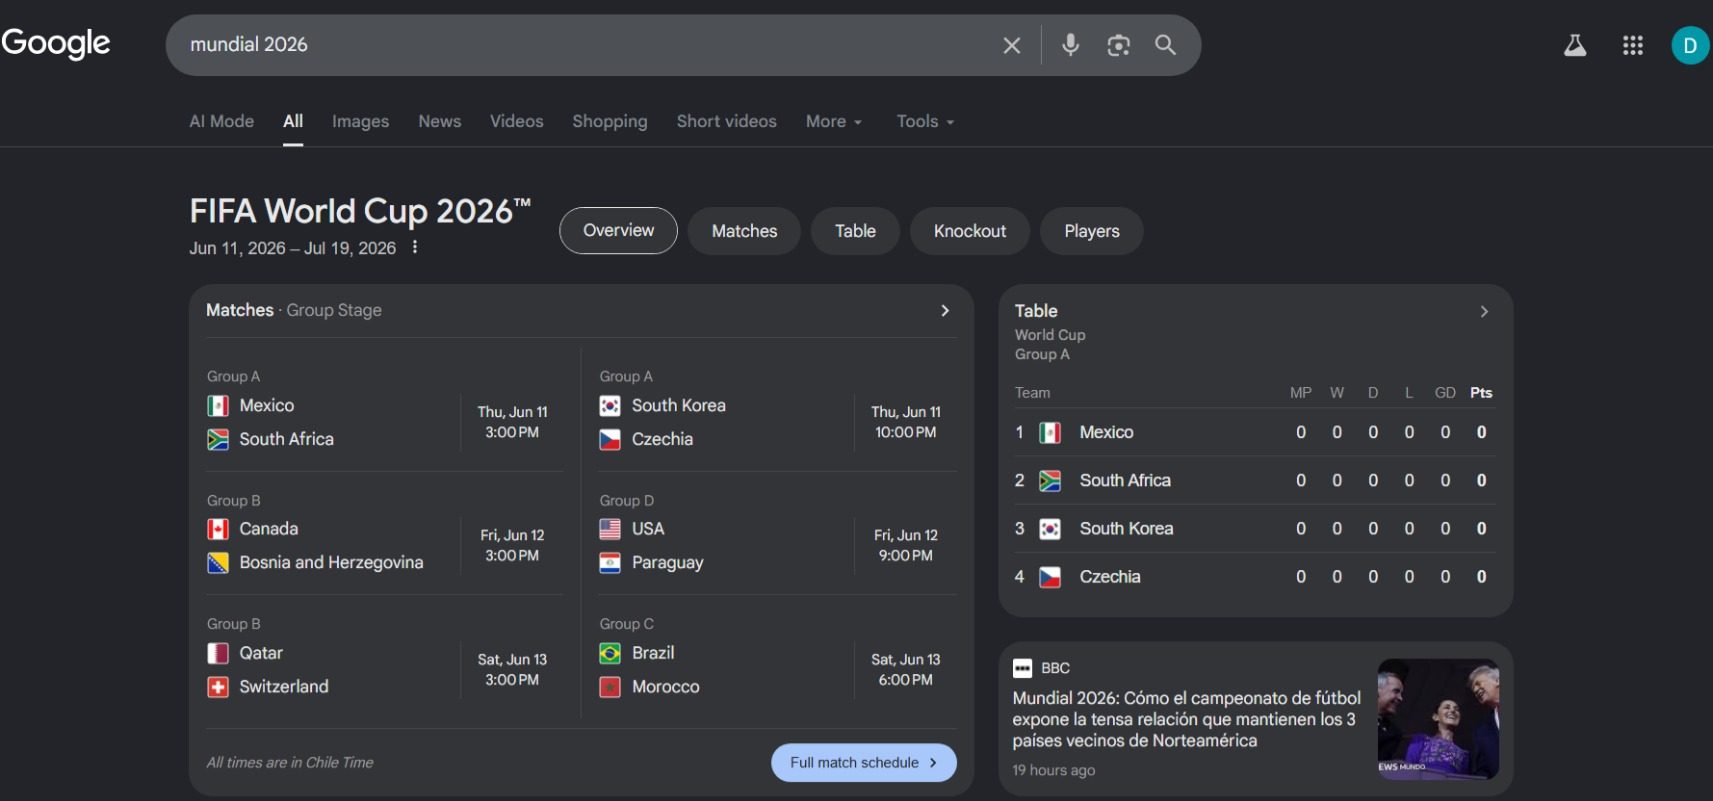Screen dimensions: 1713x801
Task: Open the Videos search tab
Action: (x=517, y=121)
